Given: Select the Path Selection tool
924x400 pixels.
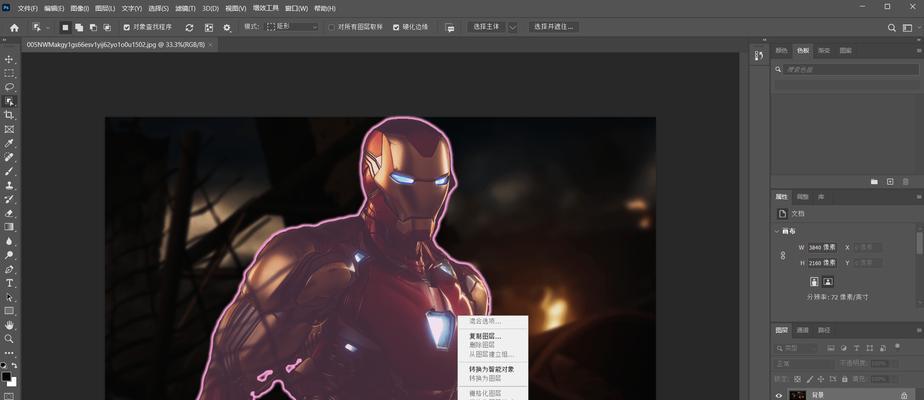Looking at the screenshot, I should coord(9,297).
